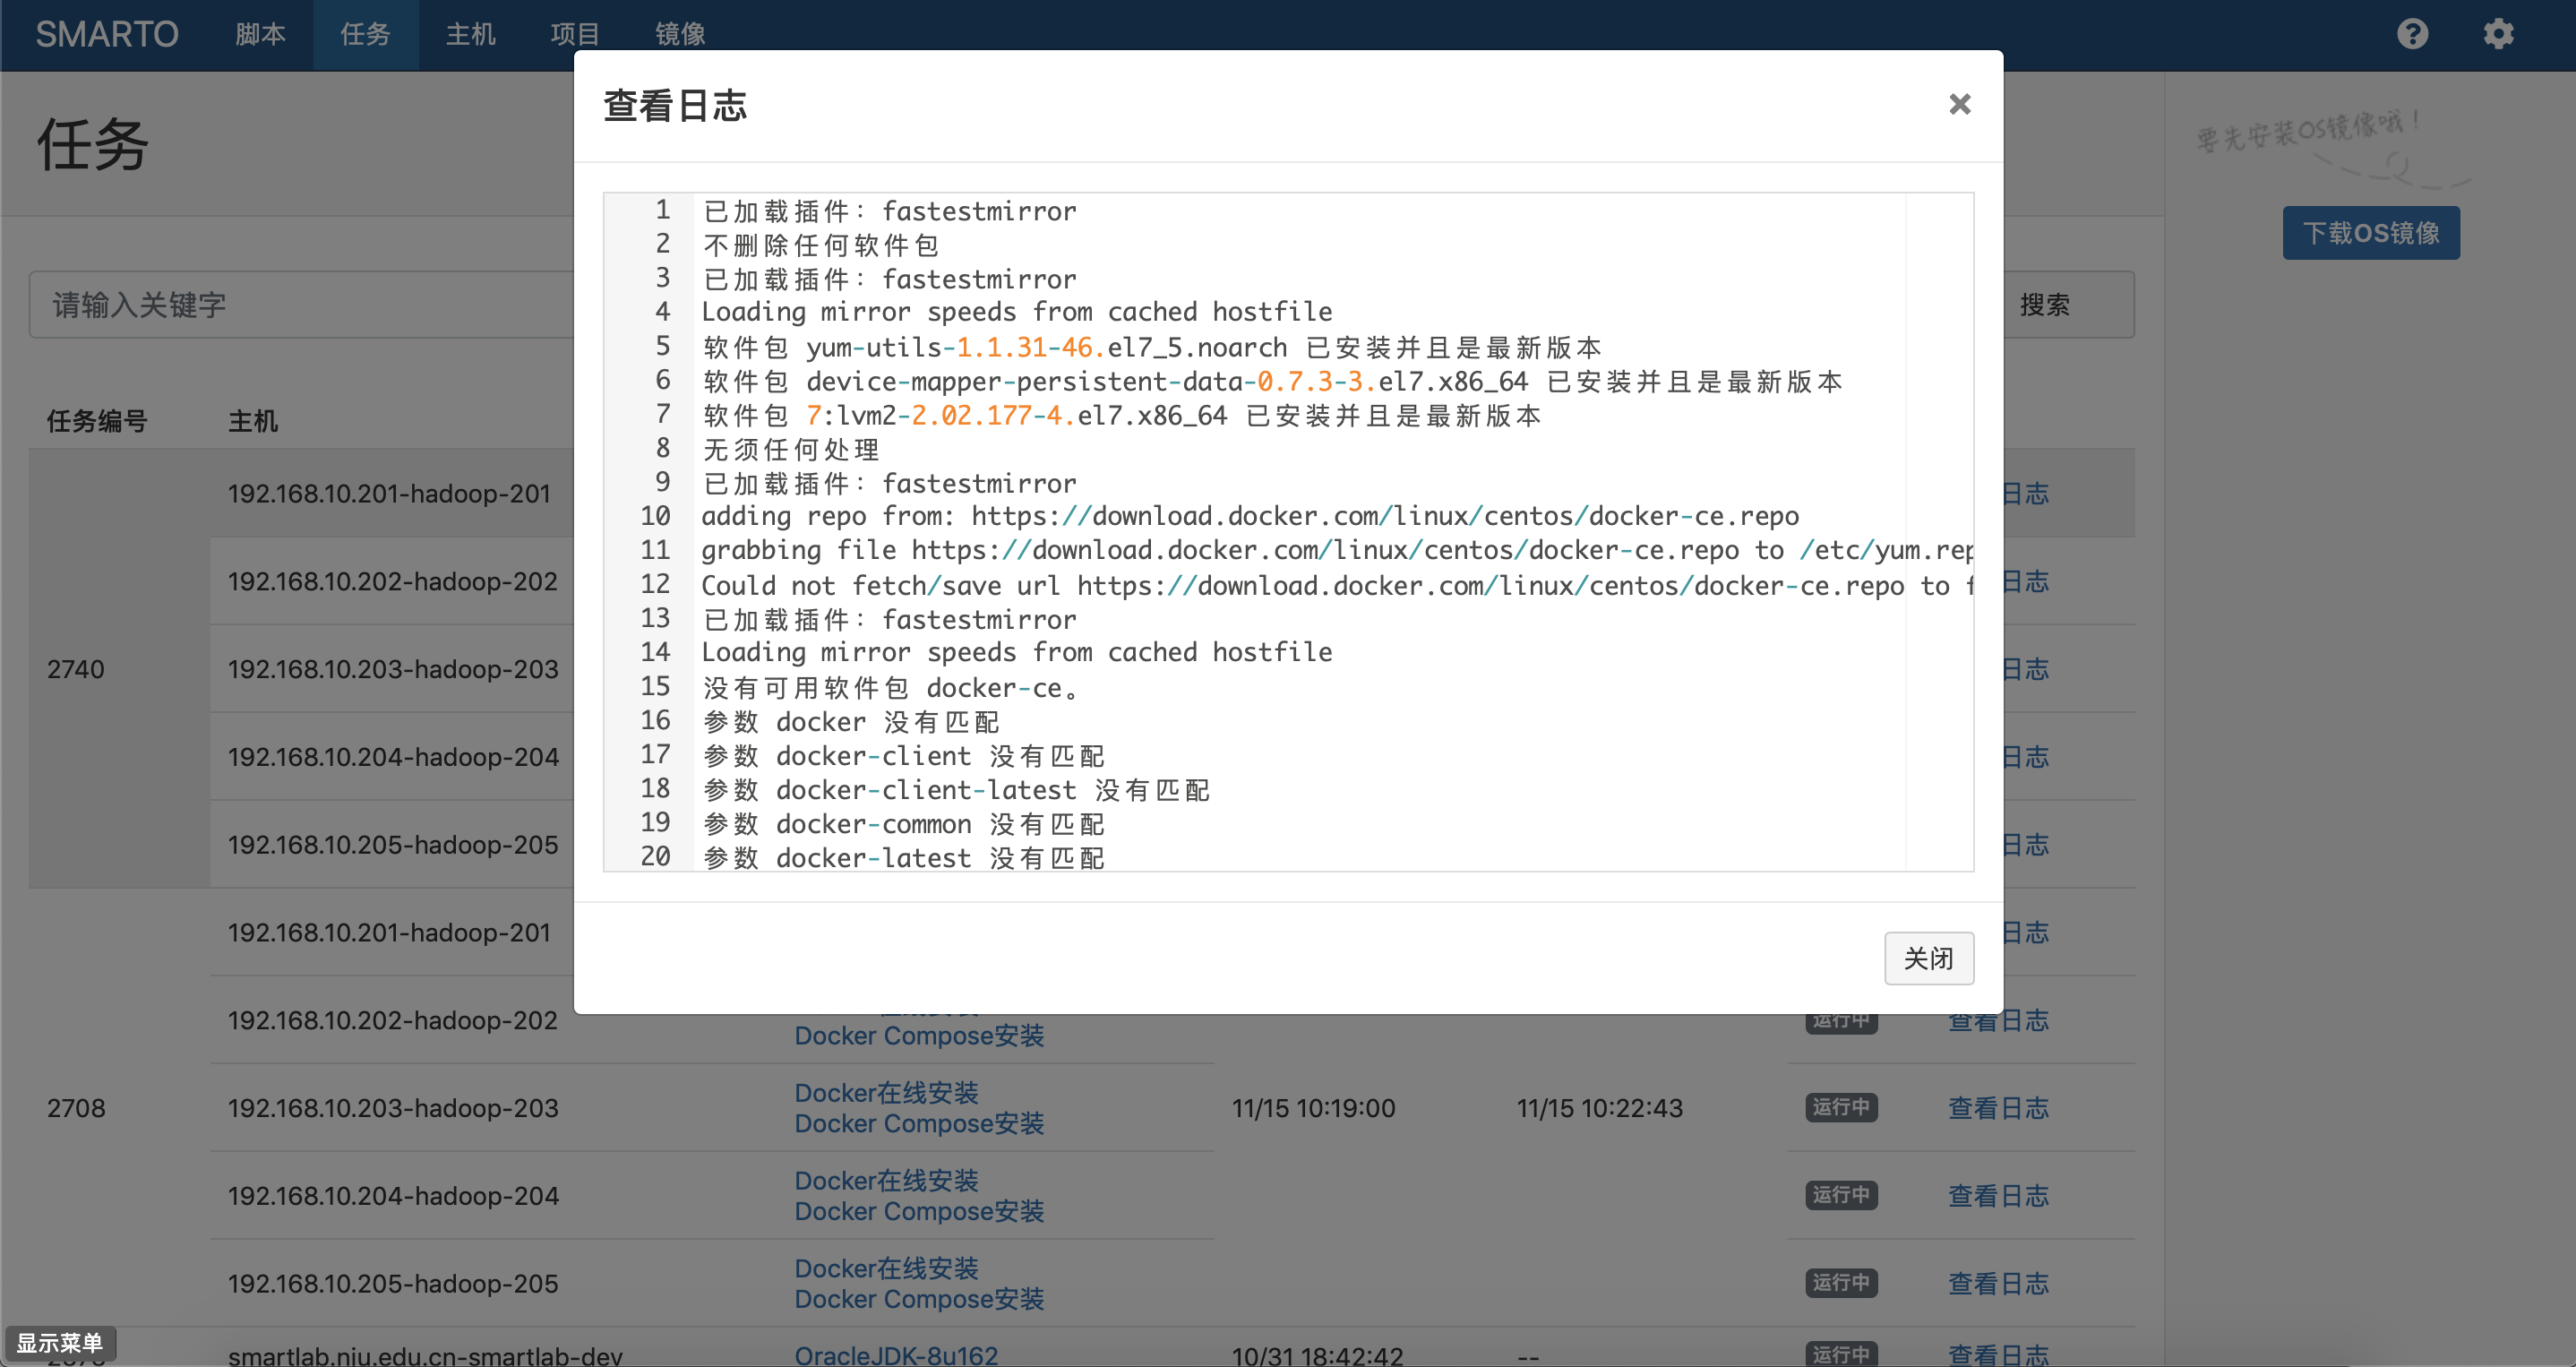Click the 搜索 button
The height and width of the screenshot is (1367, 2576).
pos(2044,304)
